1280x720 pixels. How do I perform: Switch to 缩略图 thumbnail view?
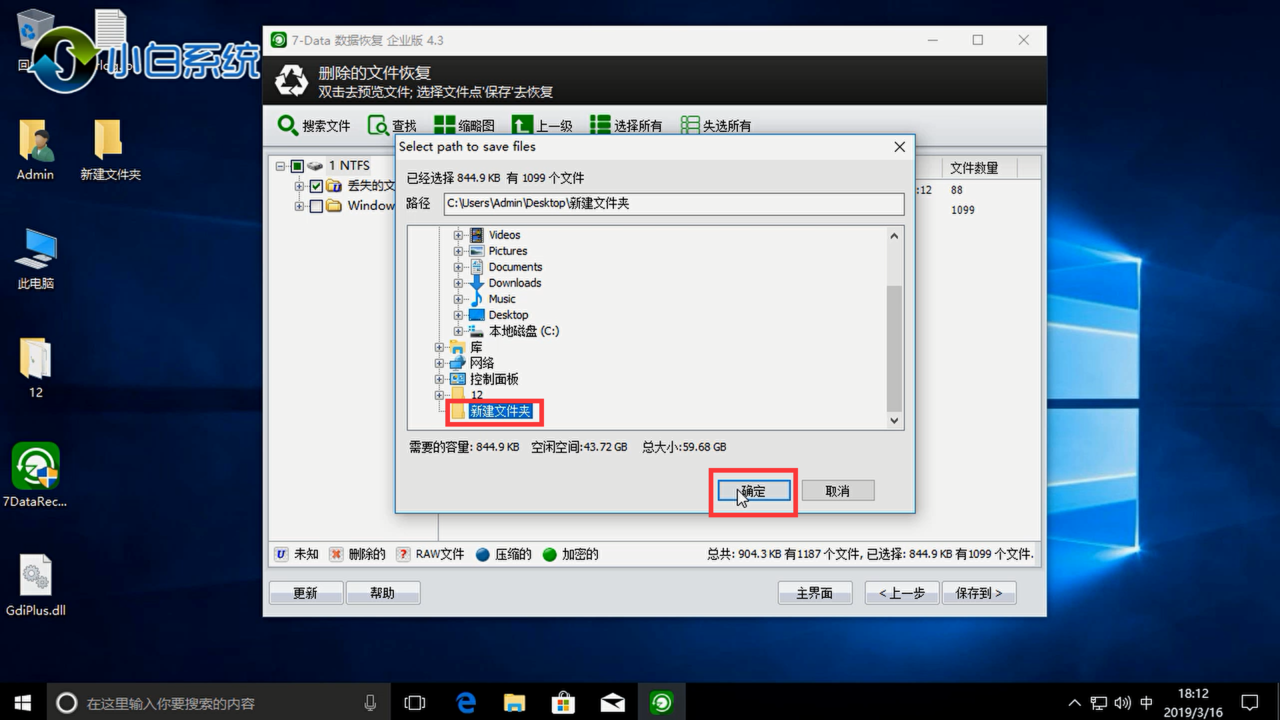464,126
